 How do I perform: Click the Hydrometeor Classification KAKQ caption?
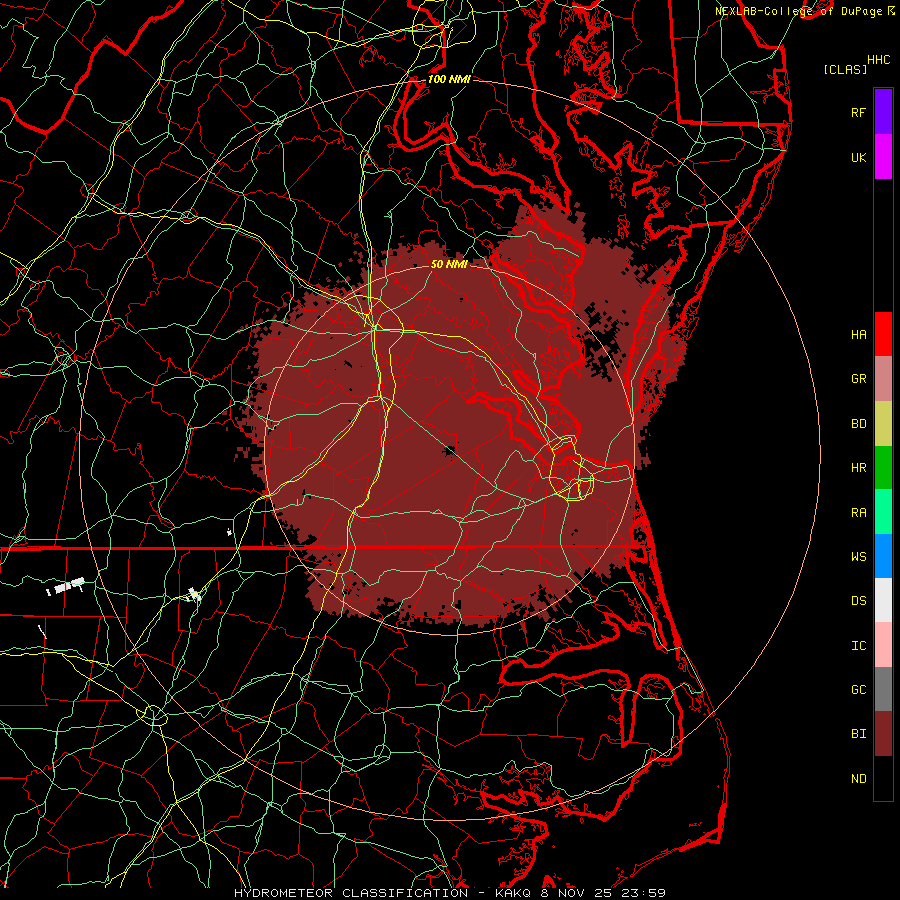coord(450,893)
